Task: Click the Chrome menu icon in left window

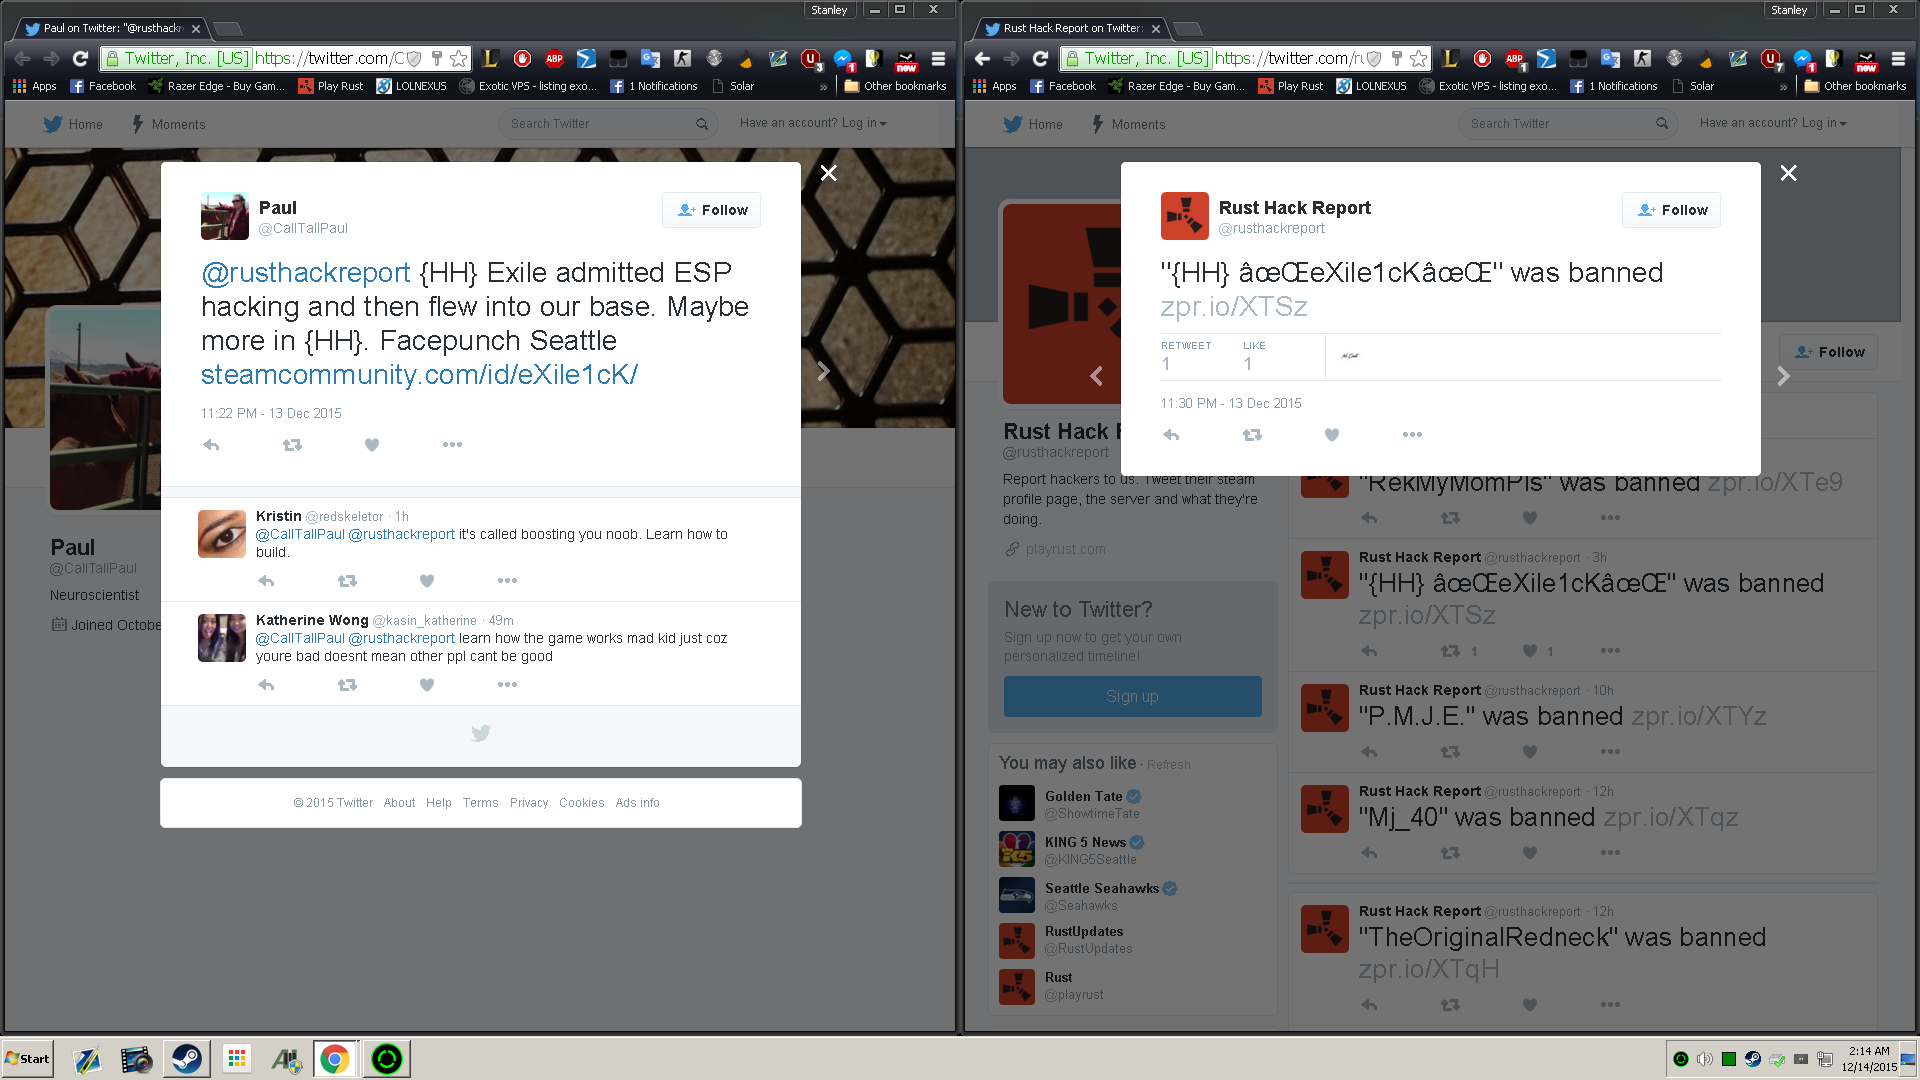Action: coord(938,58)
